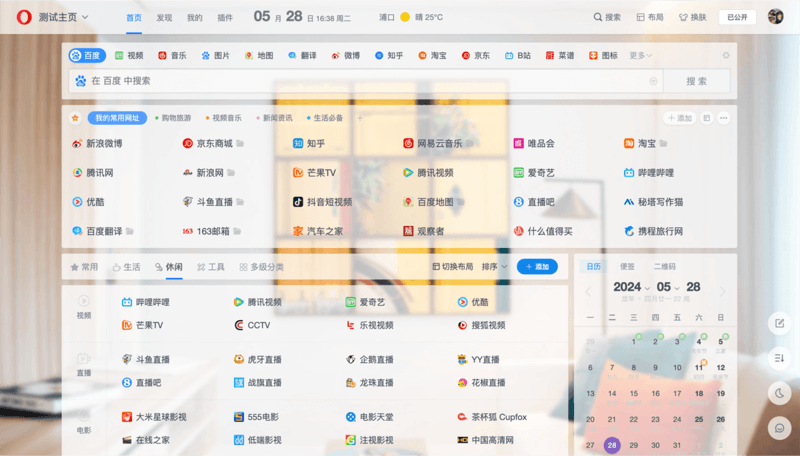
Task: Click the 添加 button in bookmarks panel
Action: (x=680, y=118)
